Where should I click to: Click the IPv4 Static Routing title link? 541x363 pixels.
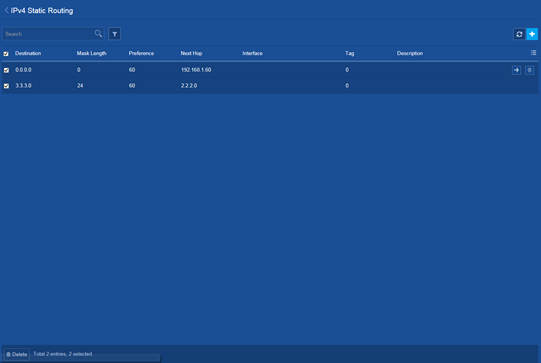42,10
